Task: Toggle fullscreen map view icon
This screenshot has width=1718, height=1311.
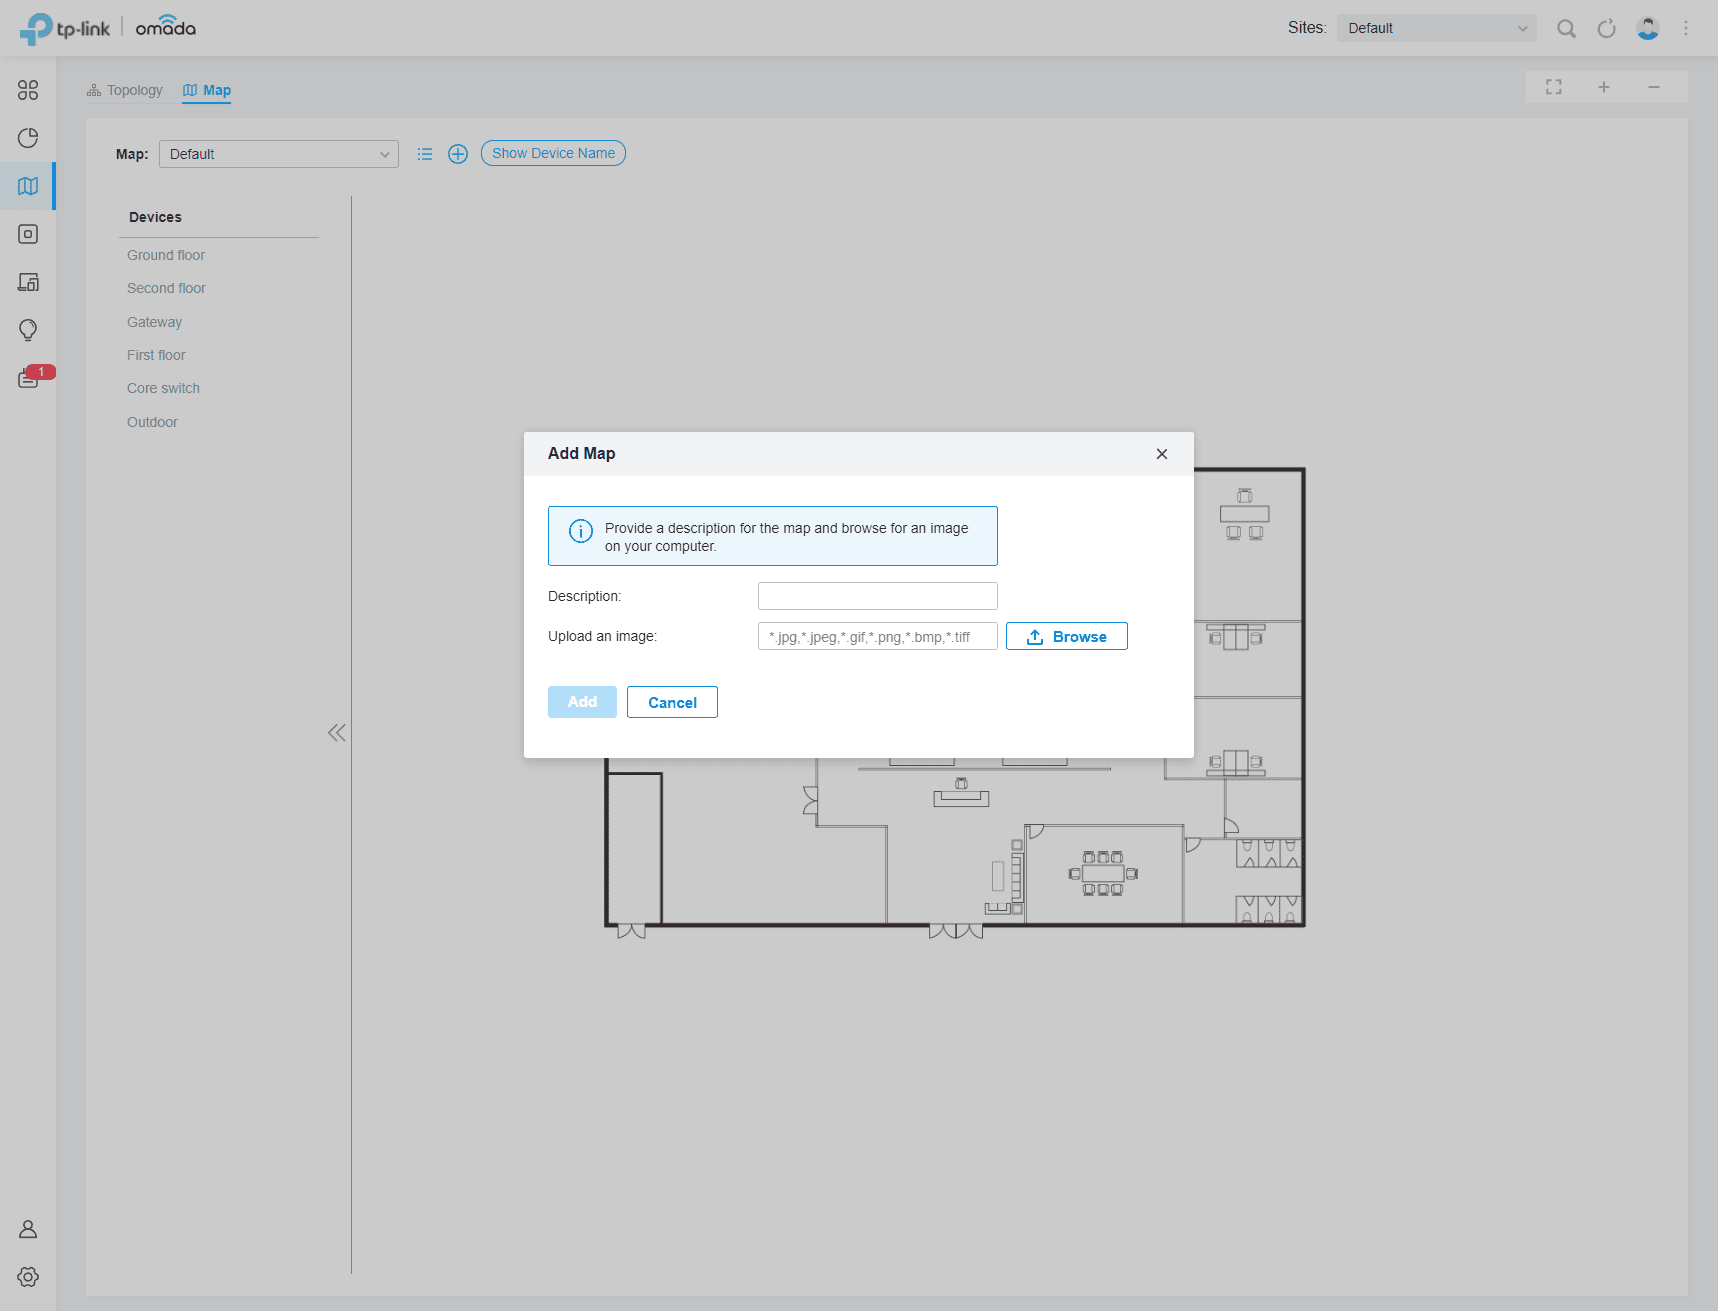Action: tap(1553, 87)
